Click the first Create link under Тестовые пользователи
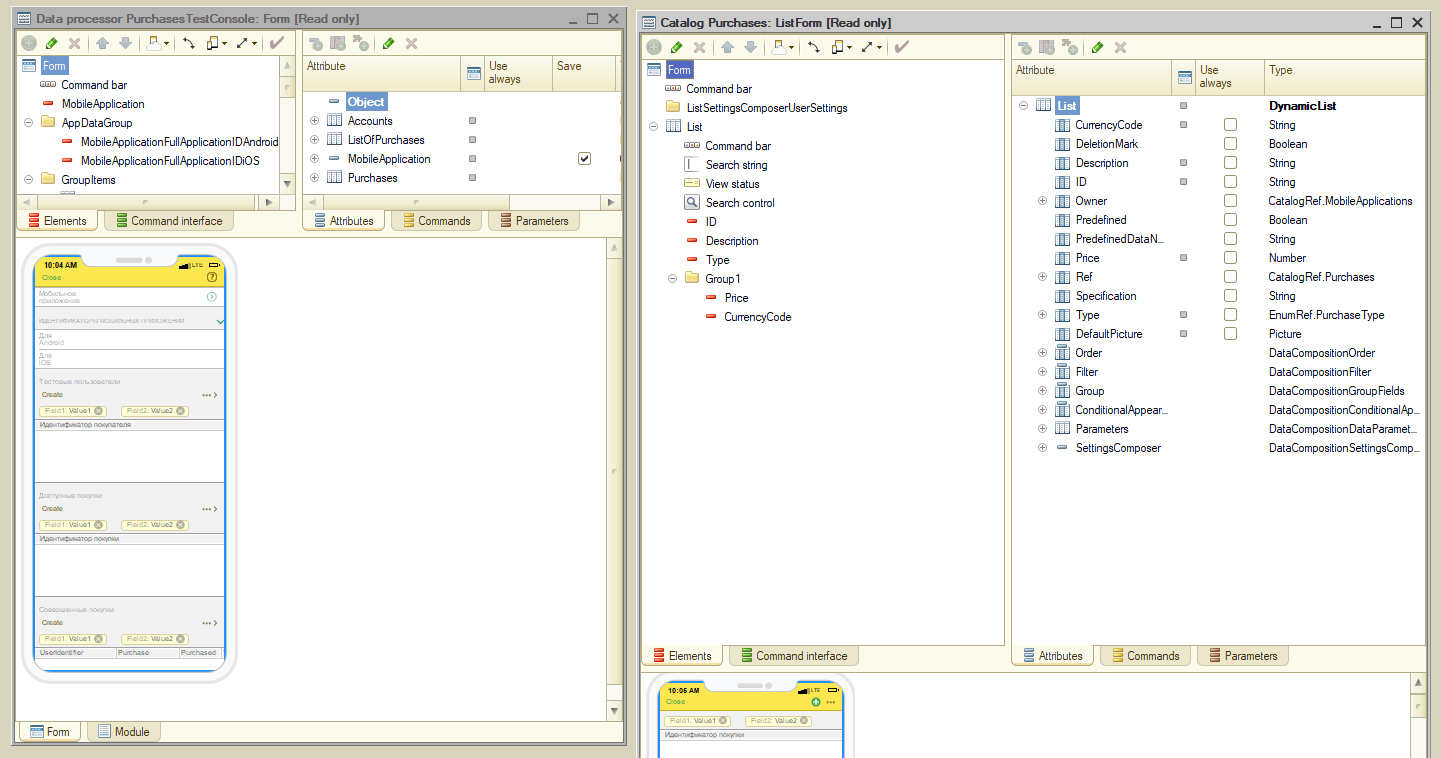 [52, 395]
